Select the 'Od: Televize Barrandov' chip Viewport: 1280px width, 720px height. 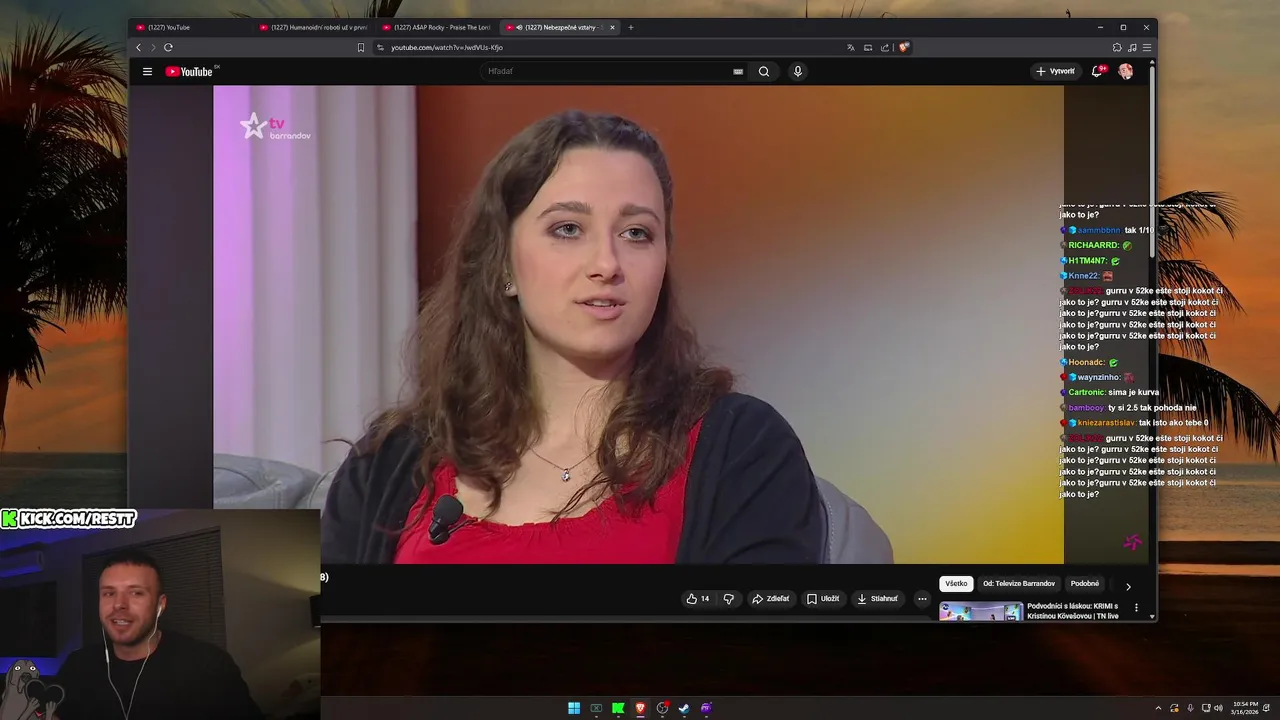click(x=1019, y=584)
